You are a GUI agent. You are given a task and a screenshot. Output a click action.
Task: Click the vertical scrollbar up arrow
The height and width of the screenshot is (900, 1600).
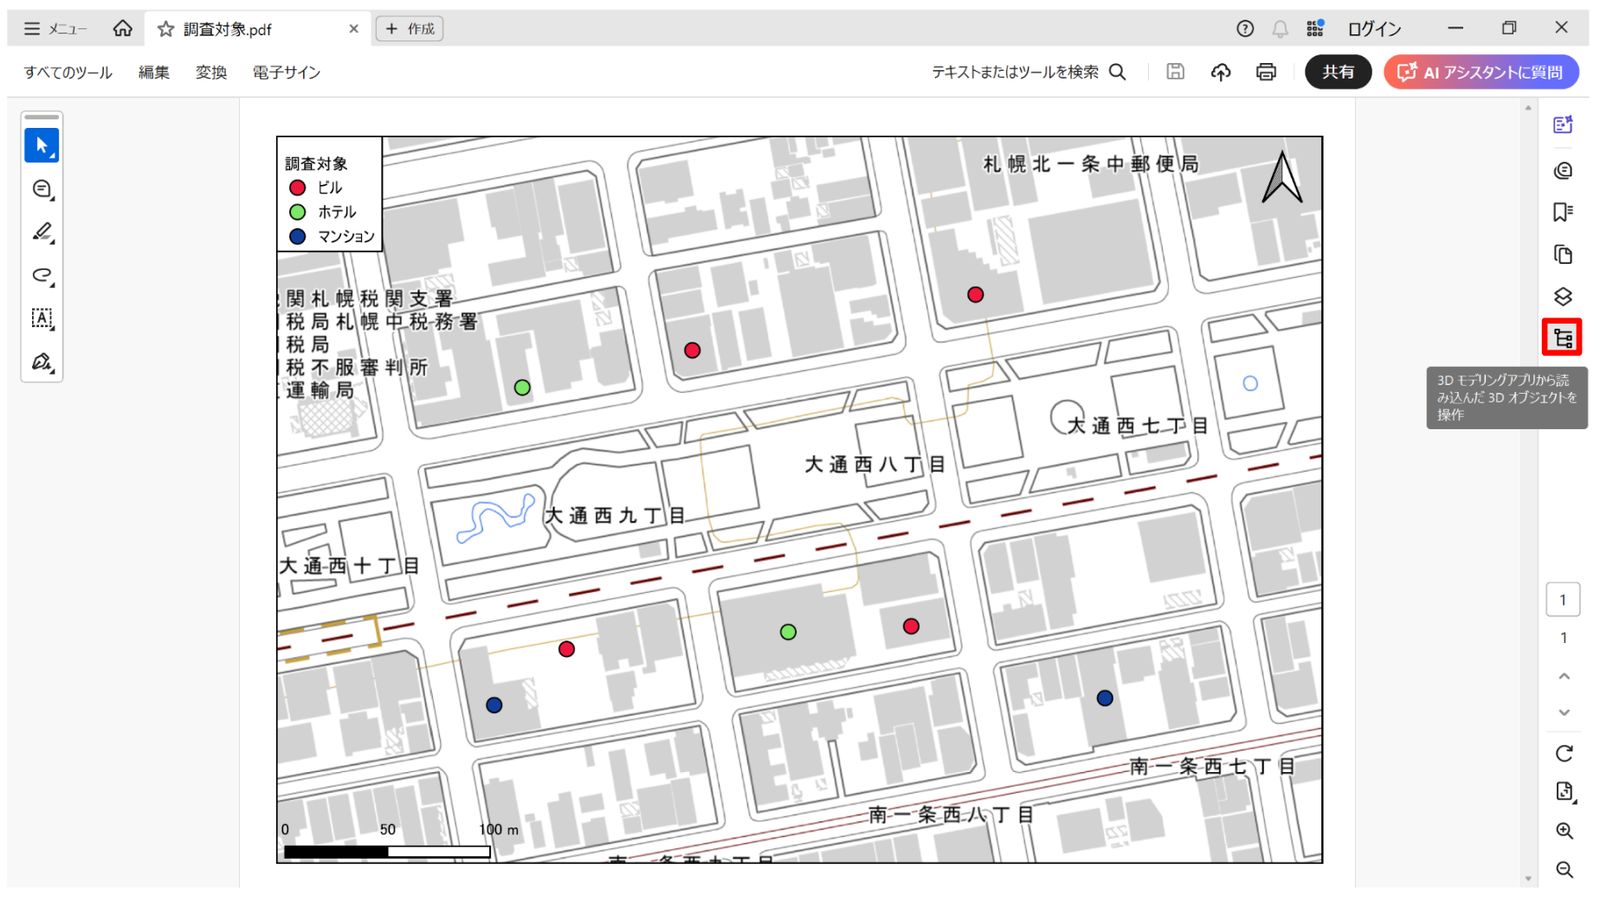tap(1528, 108)
